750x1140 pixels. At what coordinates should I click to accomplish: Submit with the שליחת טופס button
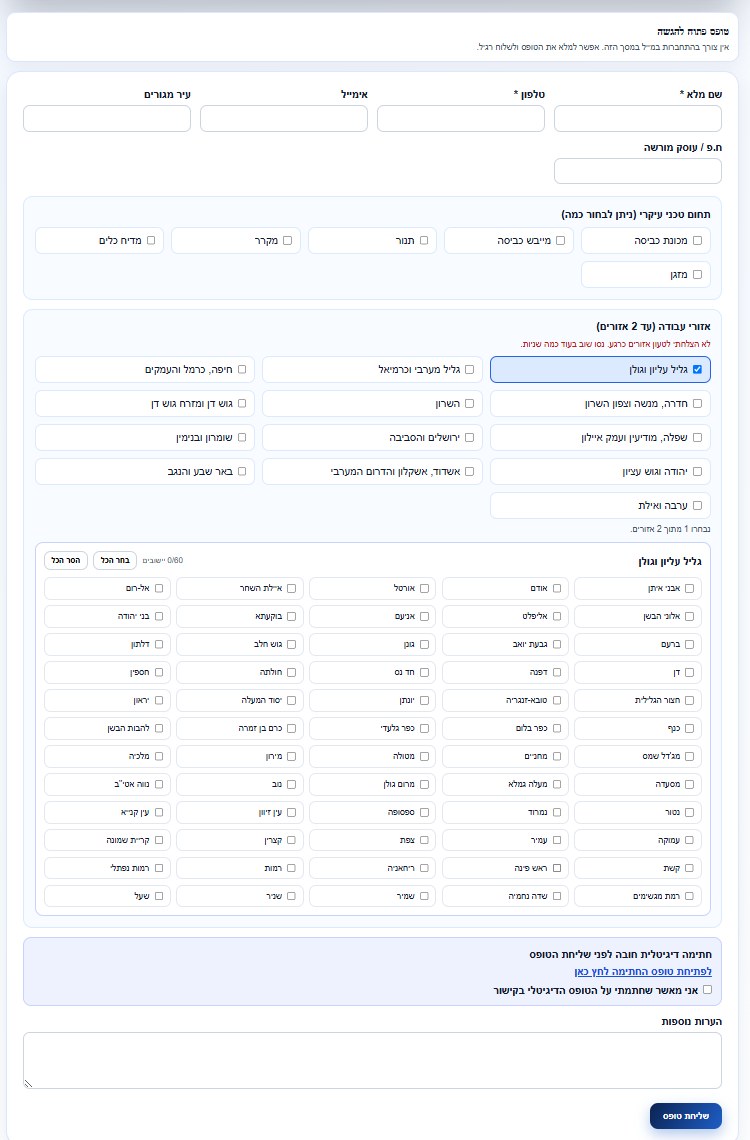pyautogui.click(x=685, y=1116)
